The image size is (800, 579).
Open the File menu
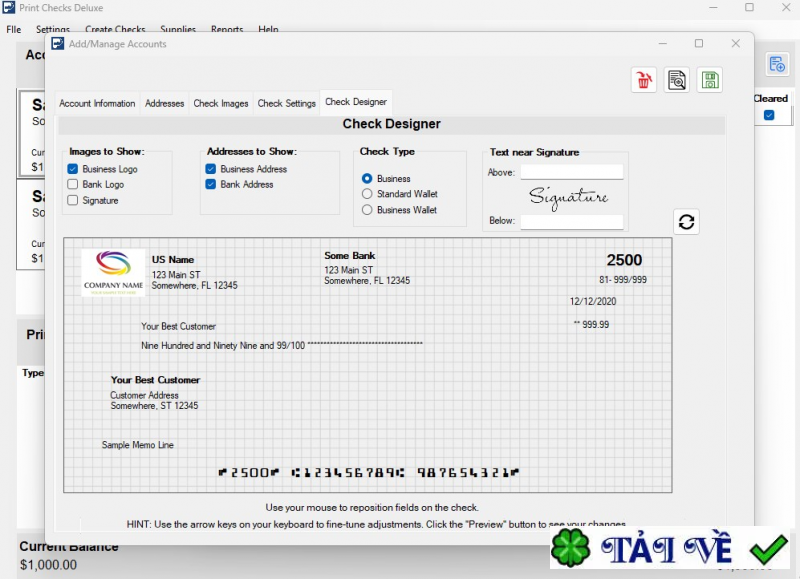coord(14,30)
